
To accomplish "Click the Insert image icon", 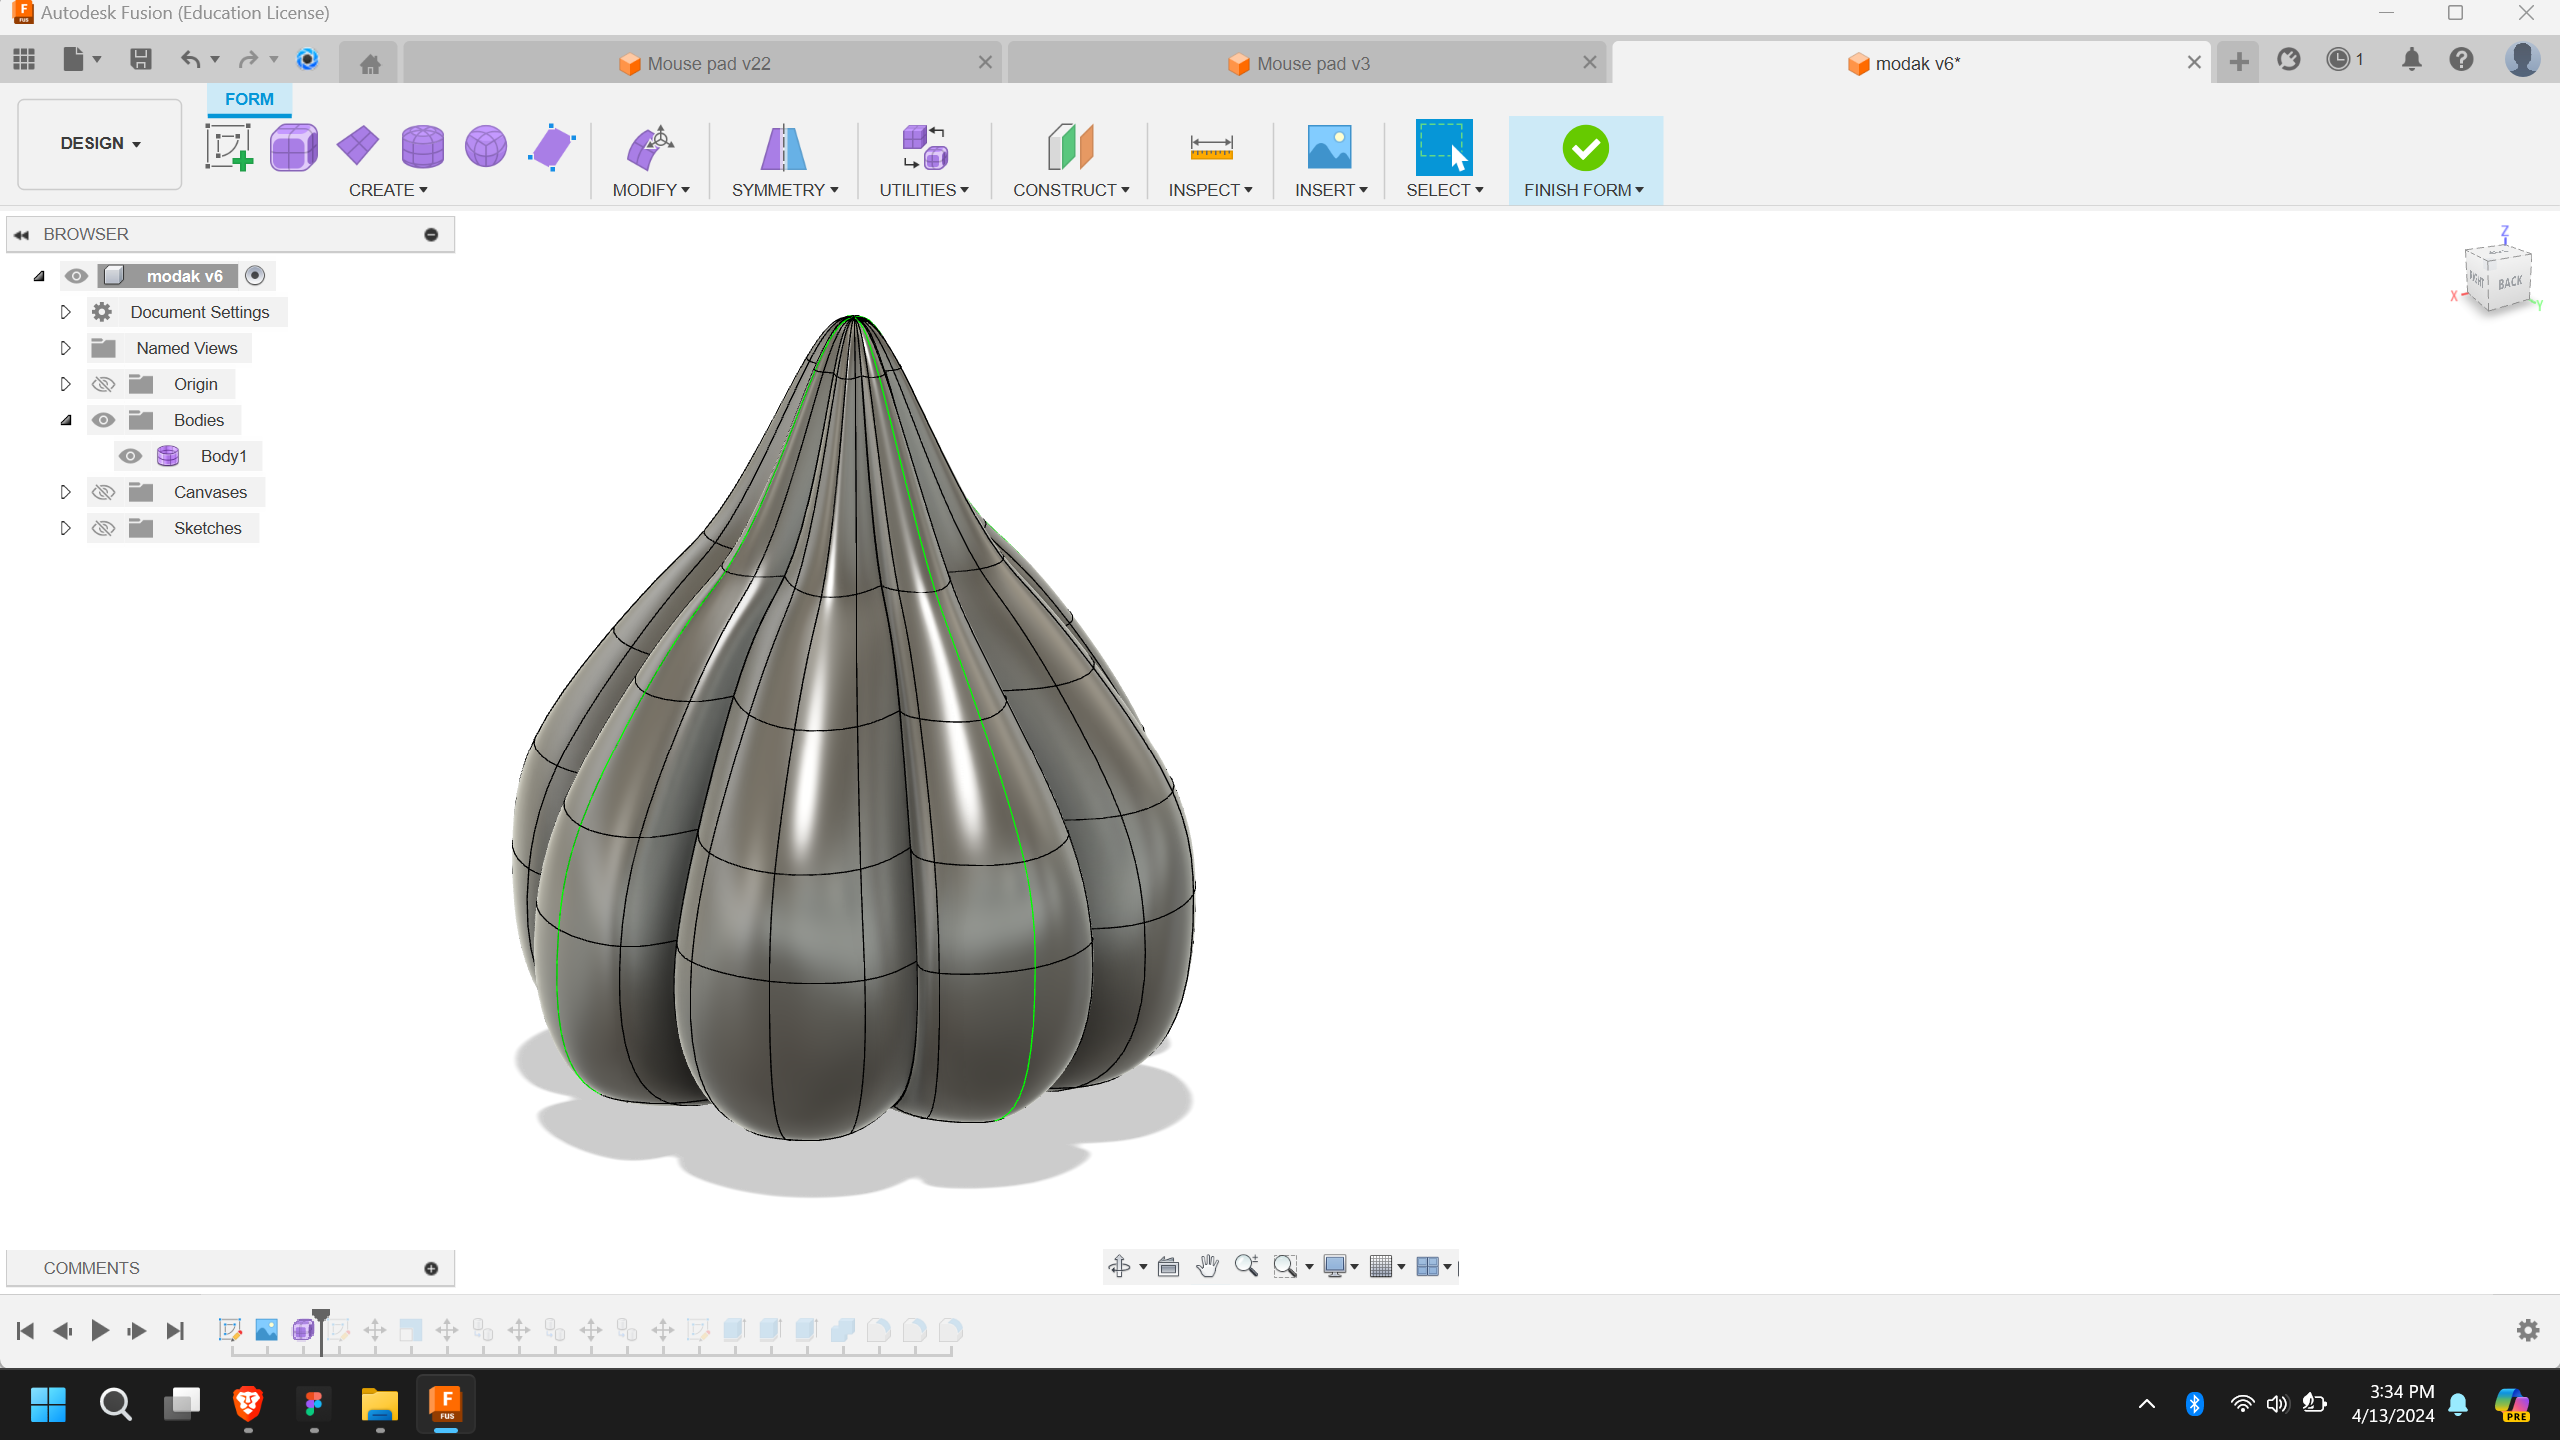I will 1330,147.
